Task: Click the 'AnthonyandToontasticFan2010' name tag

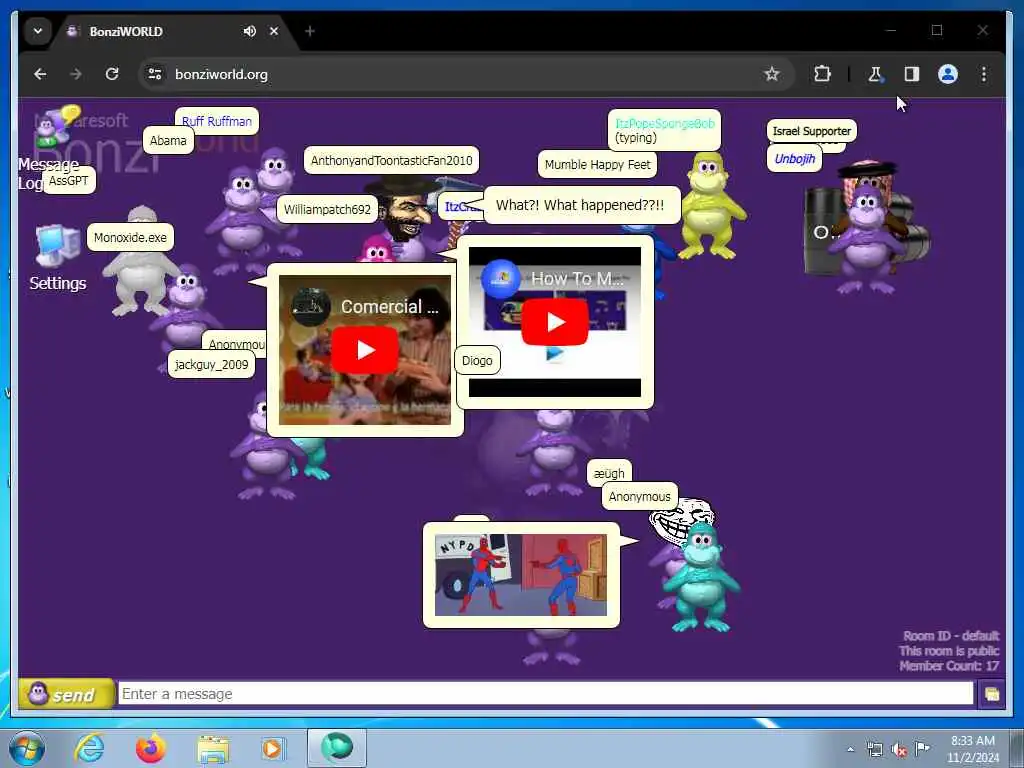Action: pos(391,161)
